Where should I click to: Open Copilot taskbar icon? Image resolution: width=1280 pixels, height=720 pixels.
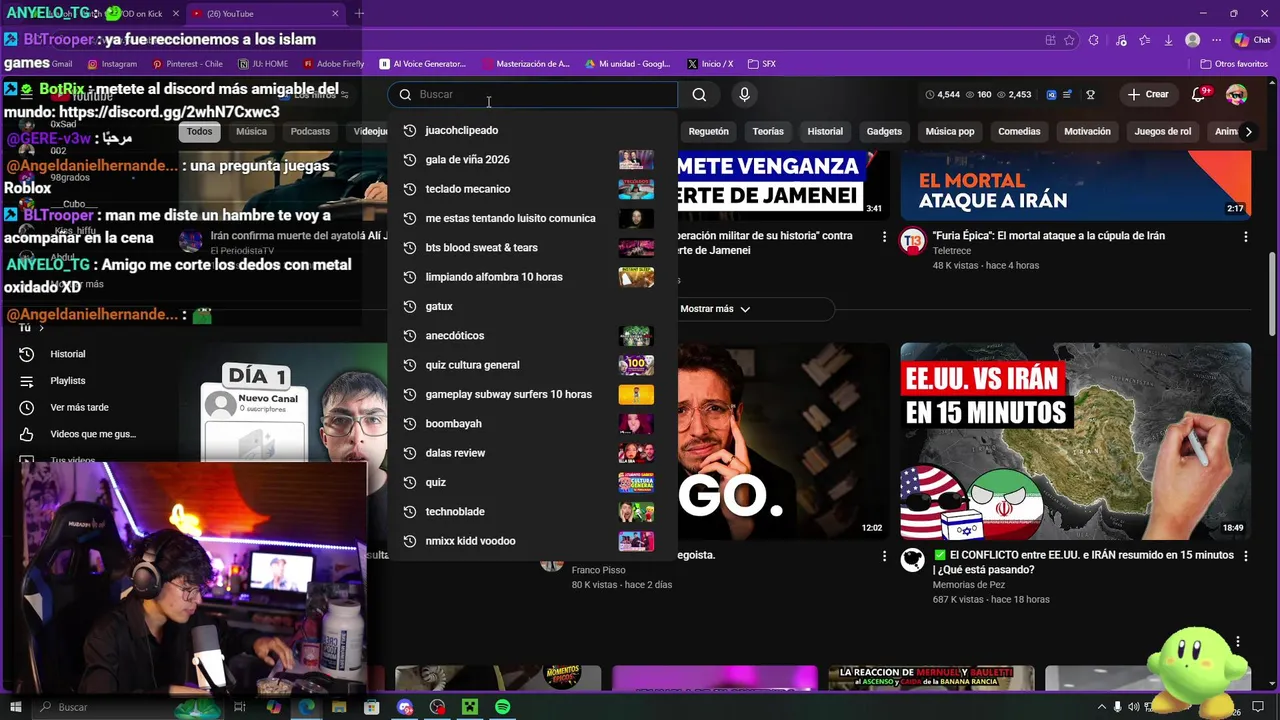[273, 707]
